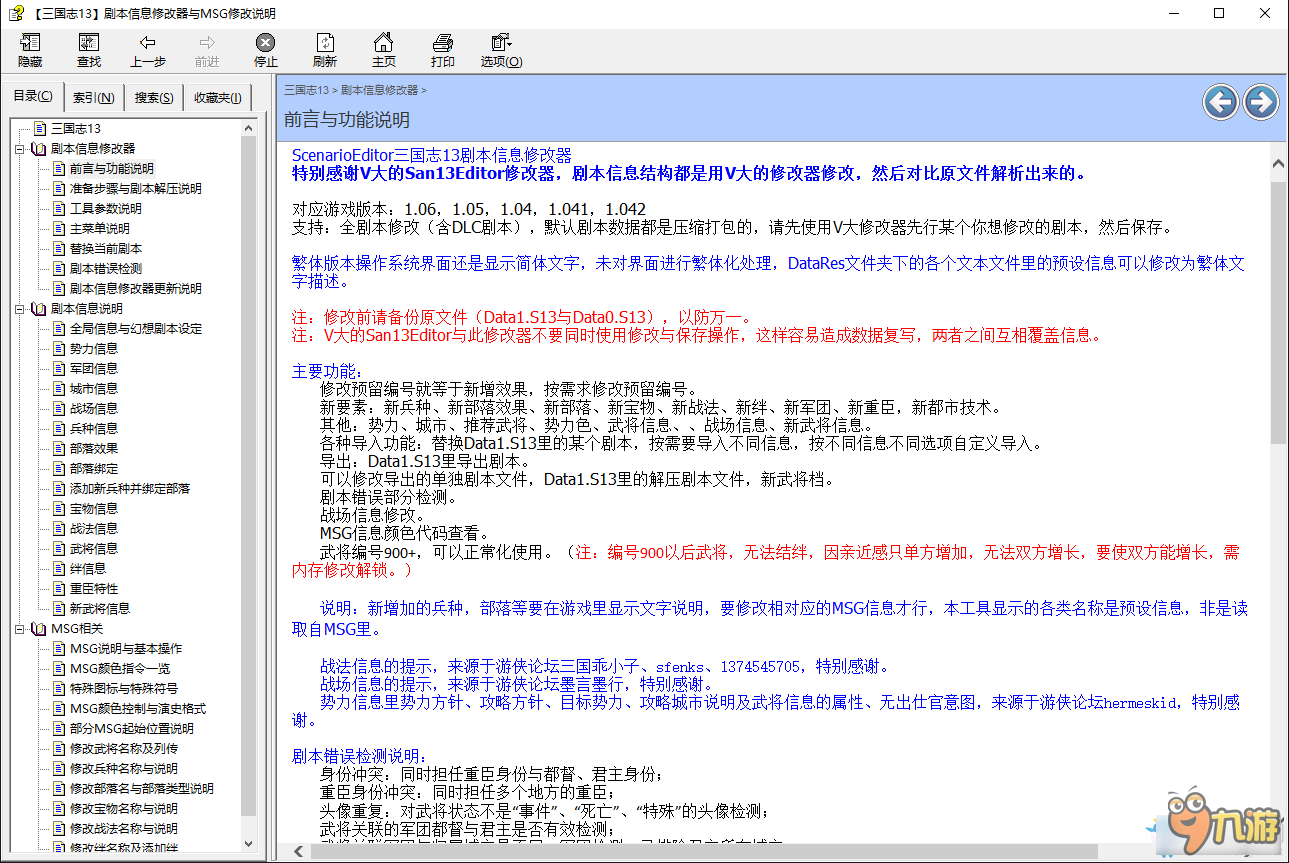Click the page icon beside 重臣特性
The height and width of the screenshot is (863, 1289).
tap(59, 589)
